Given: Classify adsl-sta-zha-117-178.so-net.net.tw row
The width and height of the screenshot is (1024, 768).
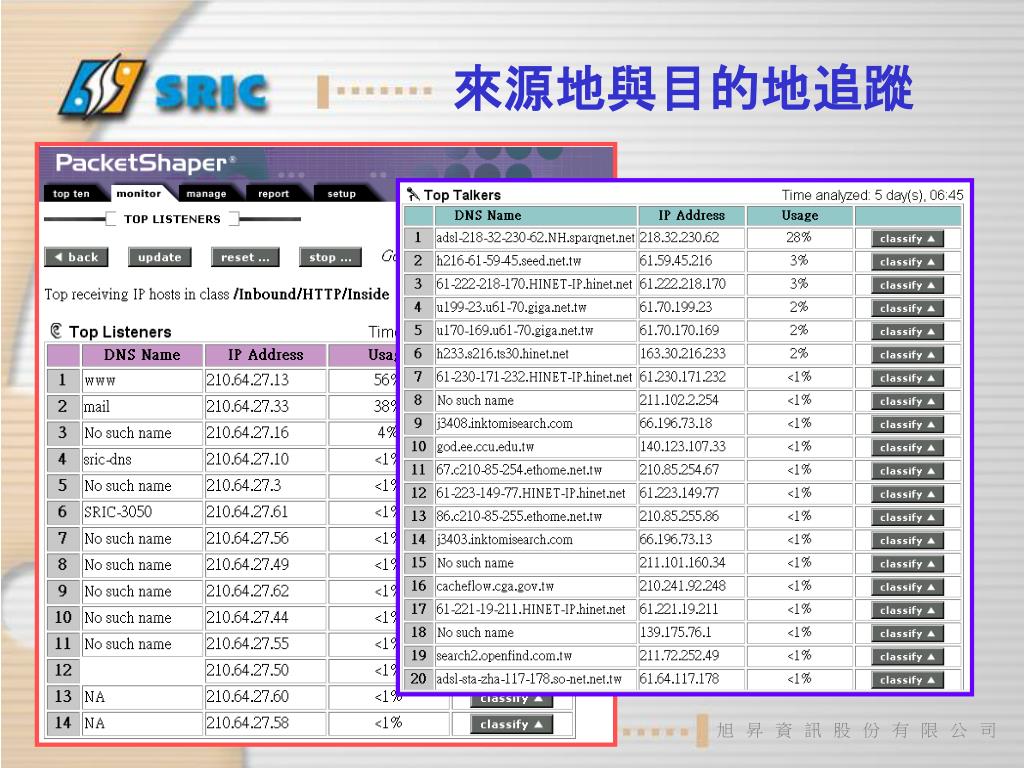Looking at the screenshot, I should point(907,680).
